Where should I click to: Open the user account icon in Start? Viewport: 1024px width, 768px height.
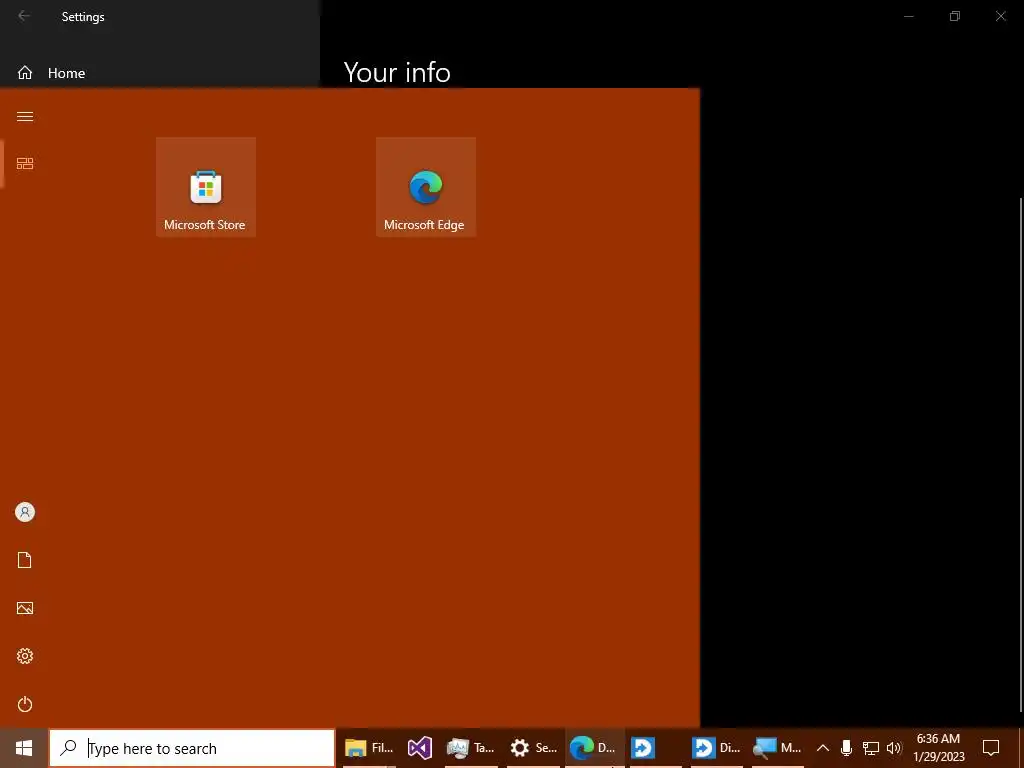(25, 512)
